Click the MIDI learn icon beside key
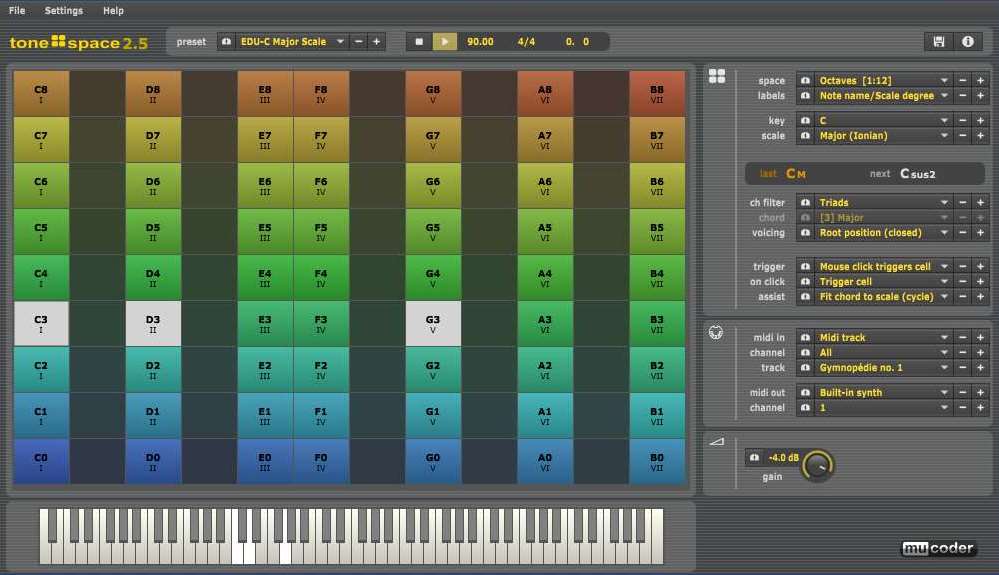The width and height of the screenshot is (999, 575). coord(805,121)
